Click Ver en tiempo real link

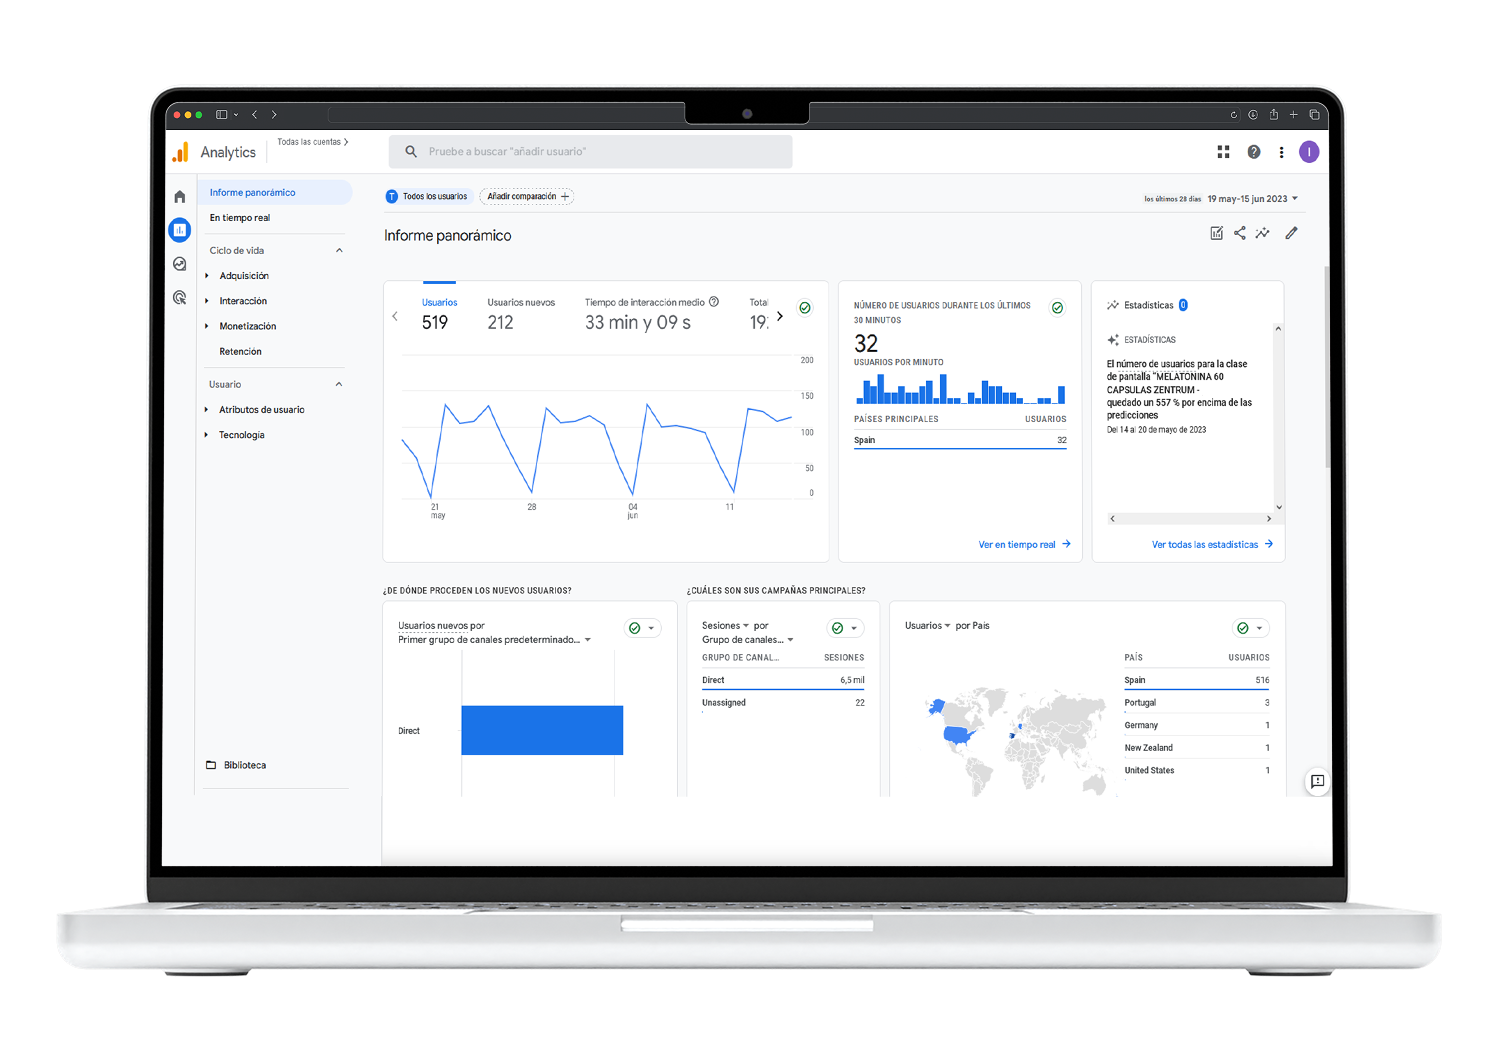click(1024, 545)
